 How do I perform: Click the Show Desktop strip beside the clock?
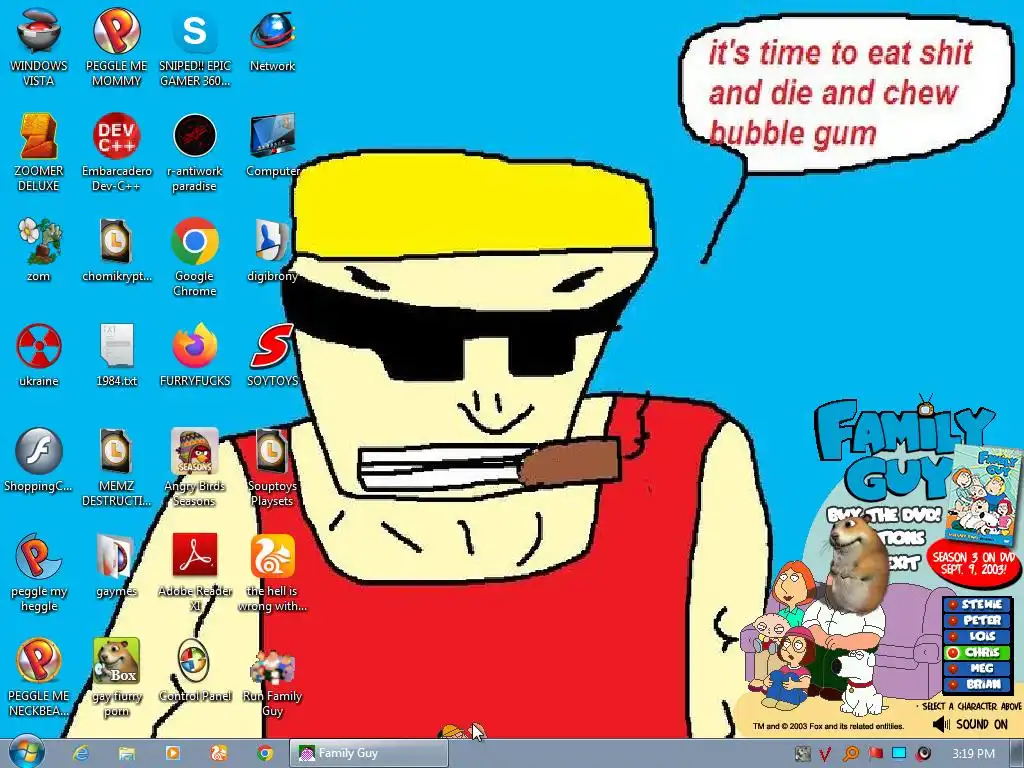click(x=1016, y=753)
